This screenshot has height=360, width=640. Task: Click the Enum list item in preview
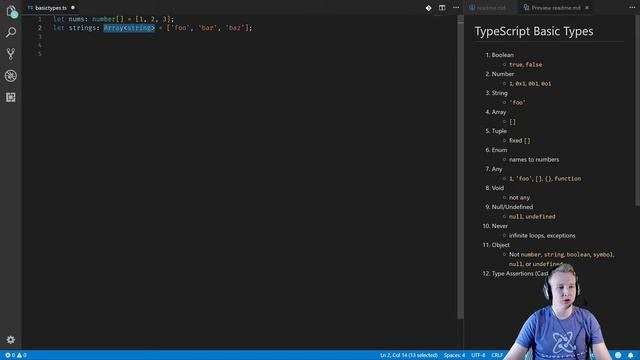(x=499, y=150)
